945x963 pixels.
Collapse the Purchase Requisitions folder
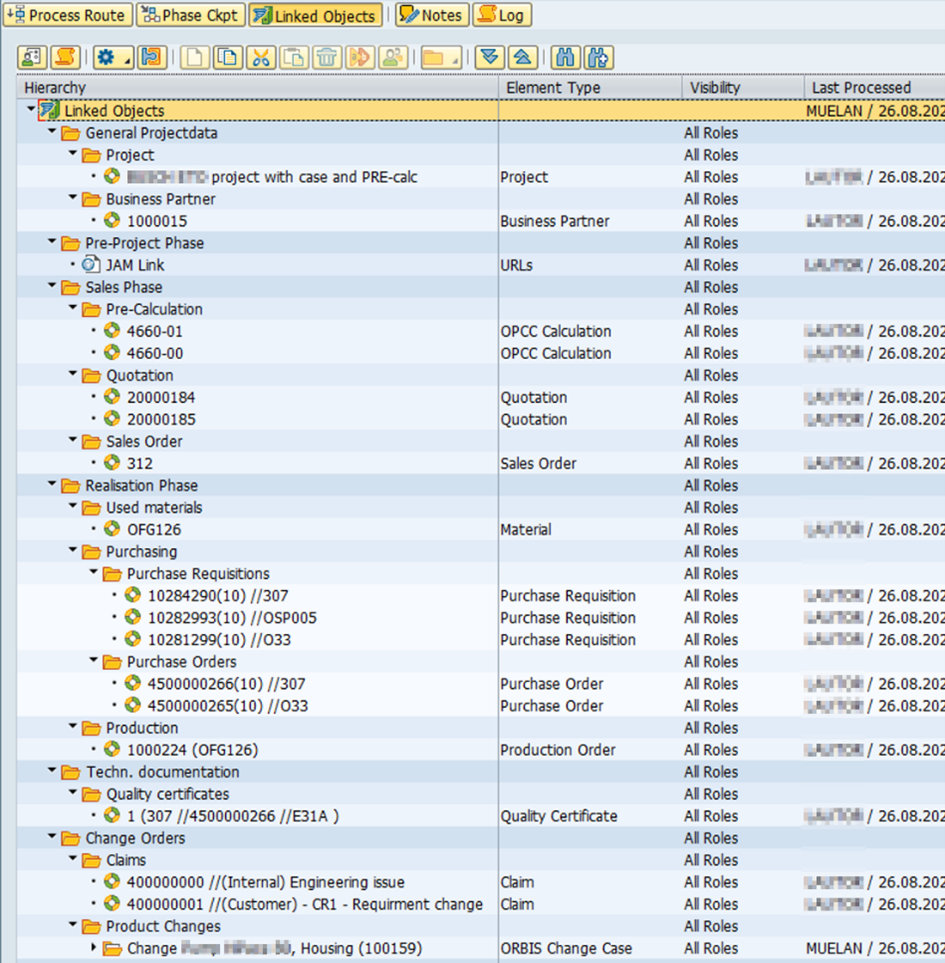pos(94,573)
